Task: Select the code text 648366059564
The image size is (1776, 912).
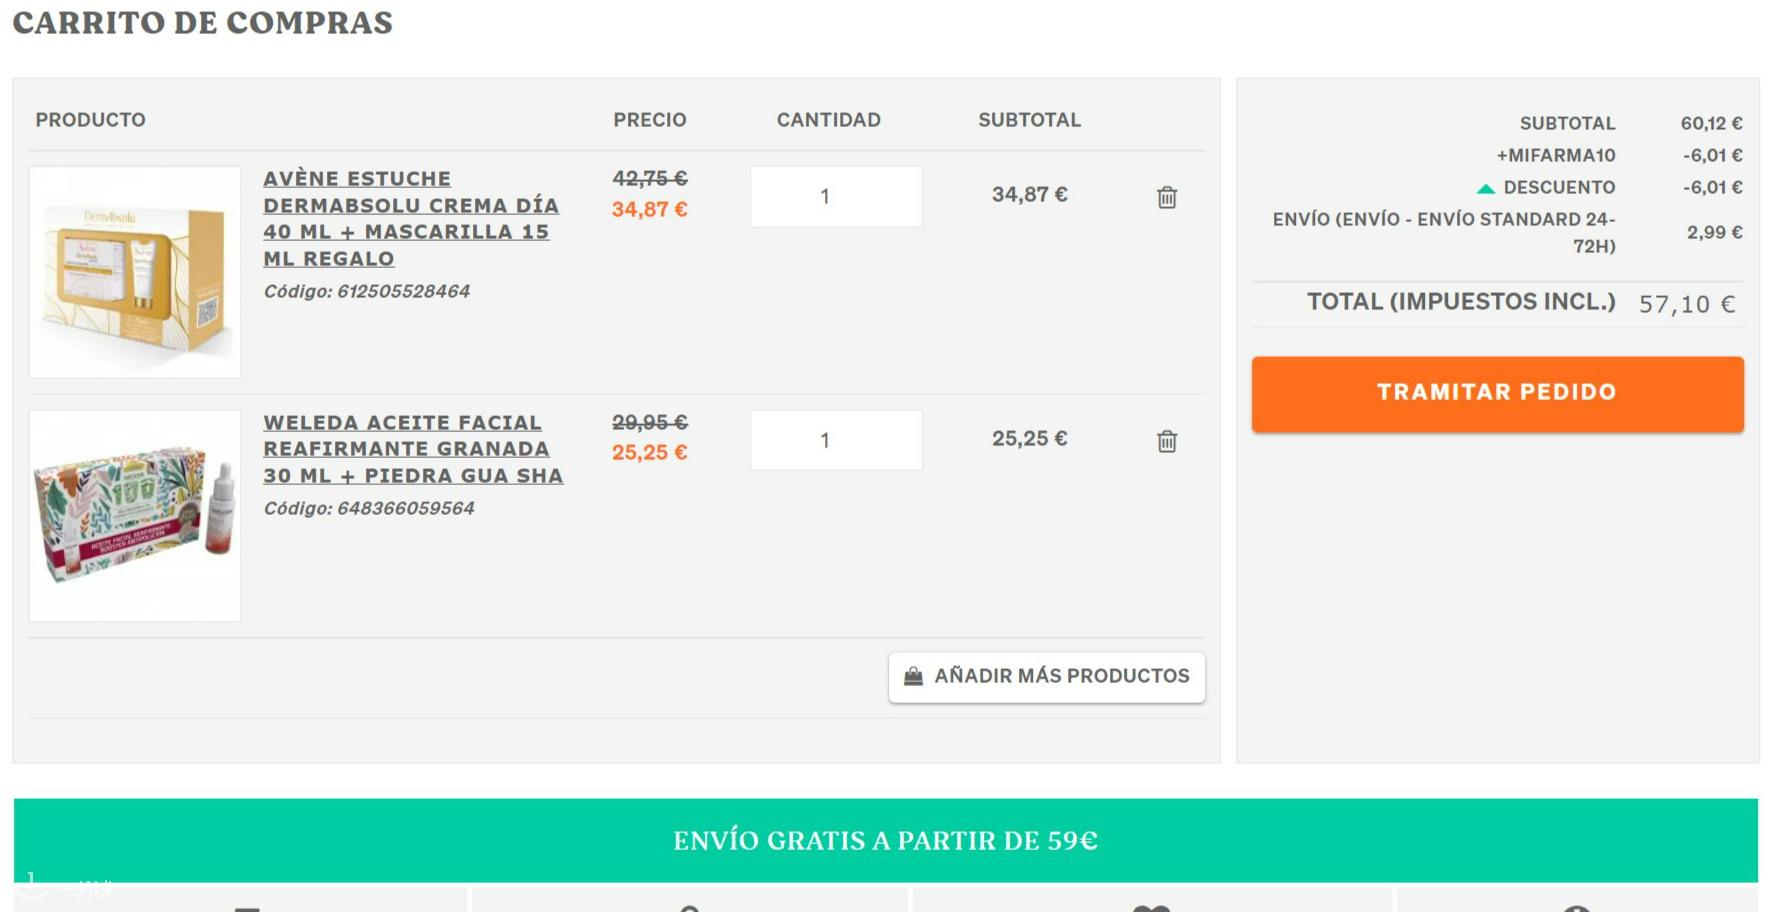Action: point(405,508)
